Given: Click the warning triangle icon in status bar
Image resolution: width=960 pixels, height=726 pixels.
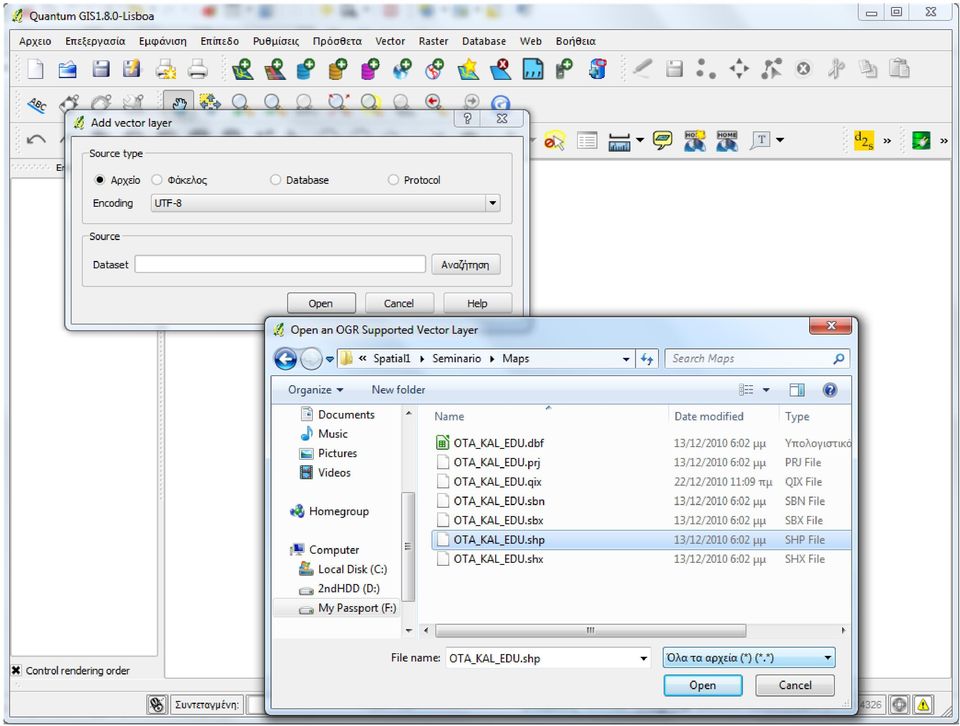Looking at the screenshot, I should click(923, 705).
